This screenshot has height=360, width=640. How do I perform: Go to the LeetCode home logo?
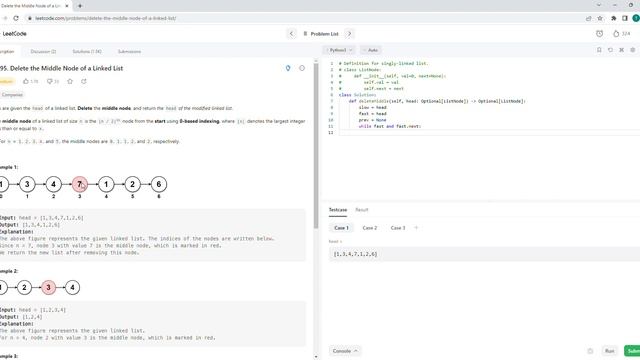(x=14, y=33)
